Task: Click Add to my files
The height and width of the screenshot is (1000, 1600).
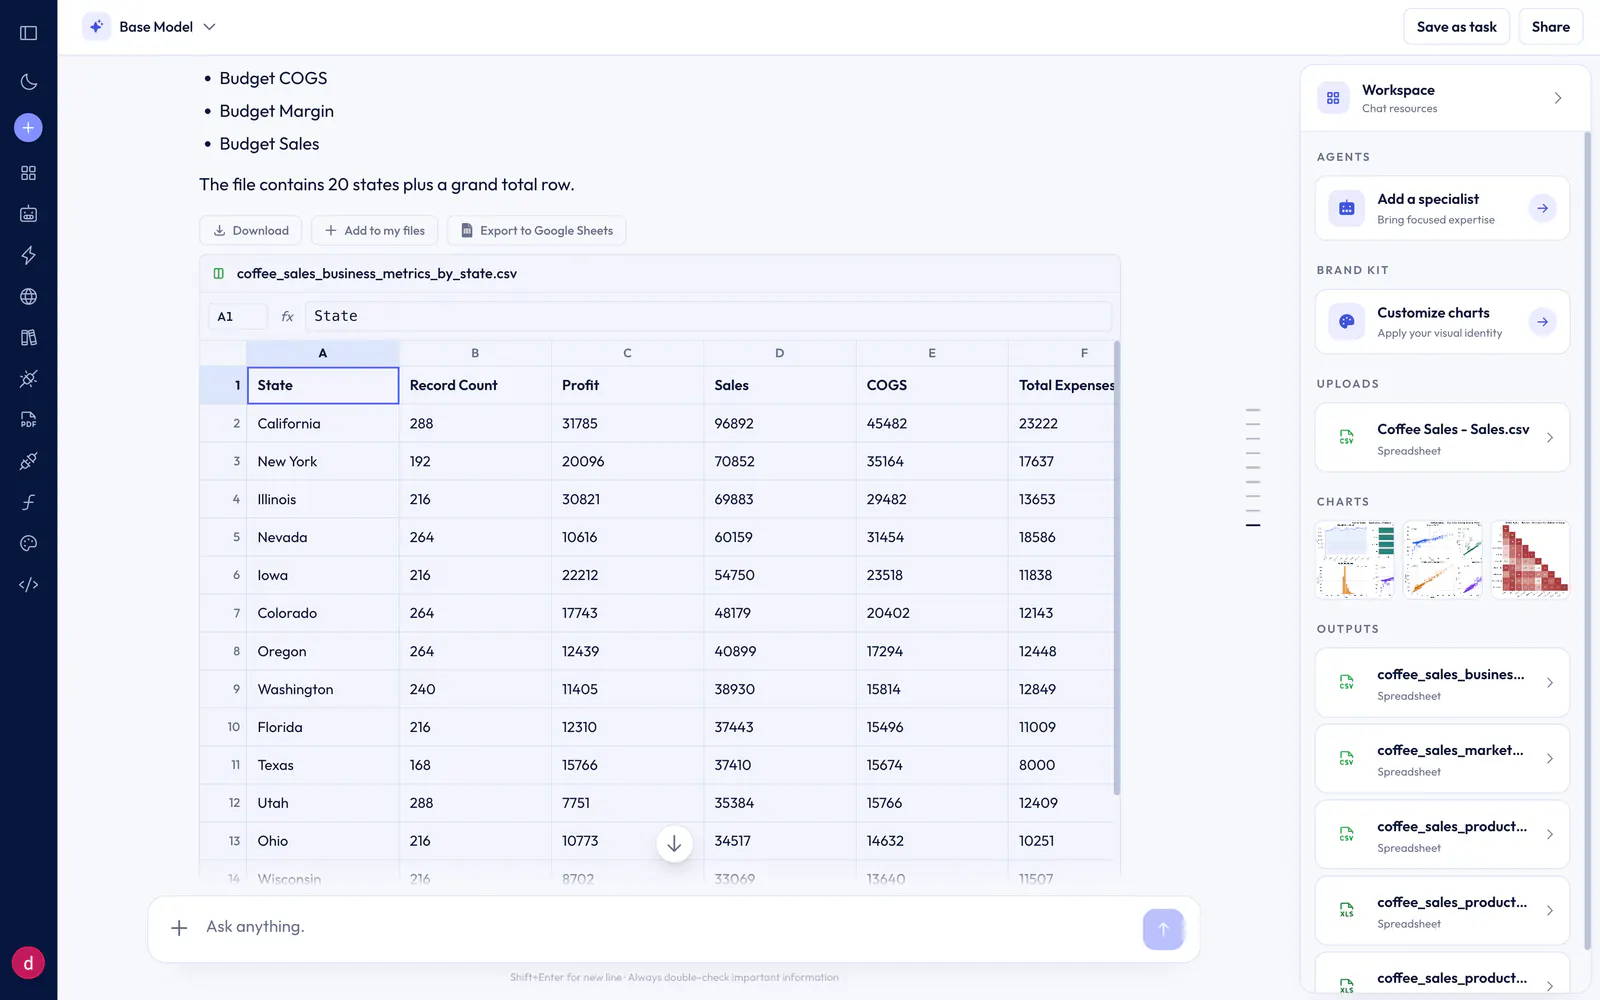Action: 374,230
